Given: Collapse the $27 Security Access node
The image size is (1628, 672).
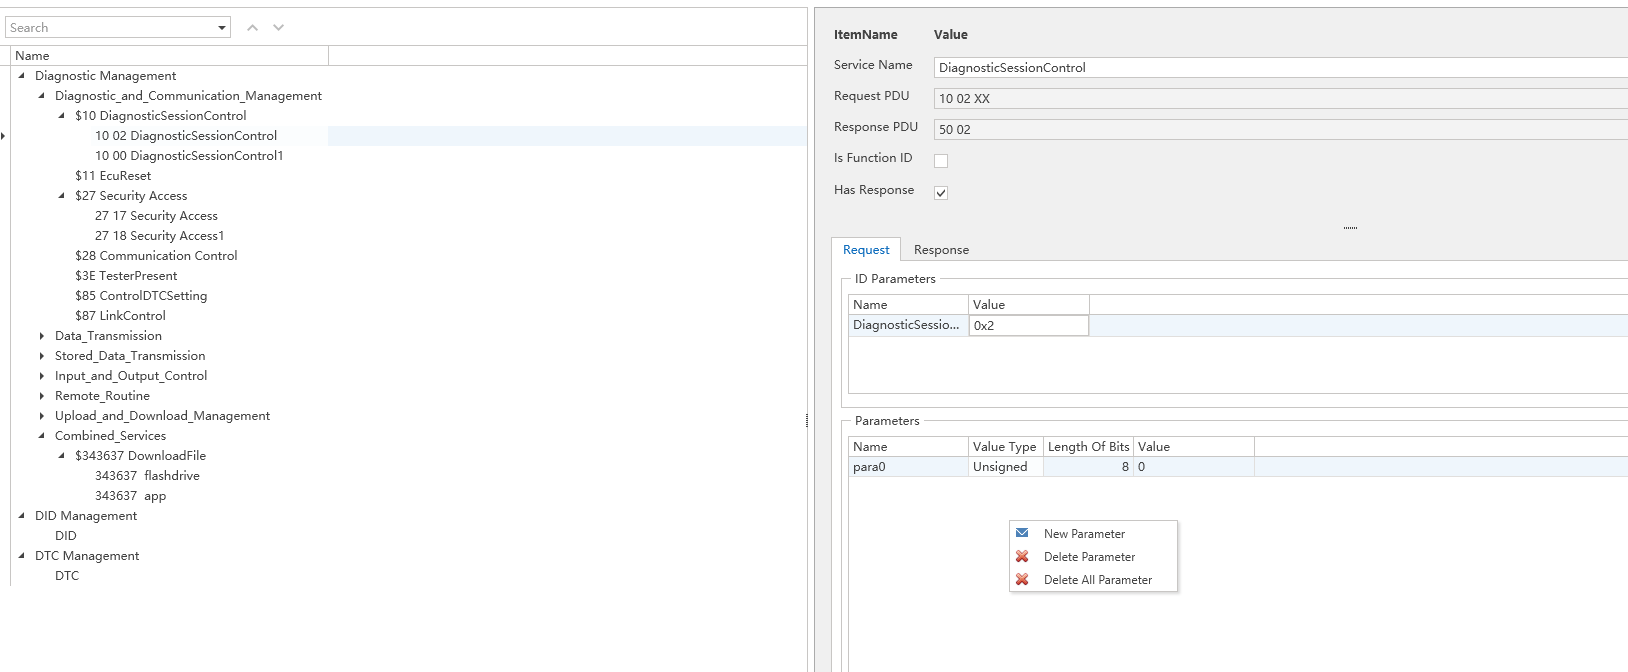Looking at the screenshot, I should point(62,196).
